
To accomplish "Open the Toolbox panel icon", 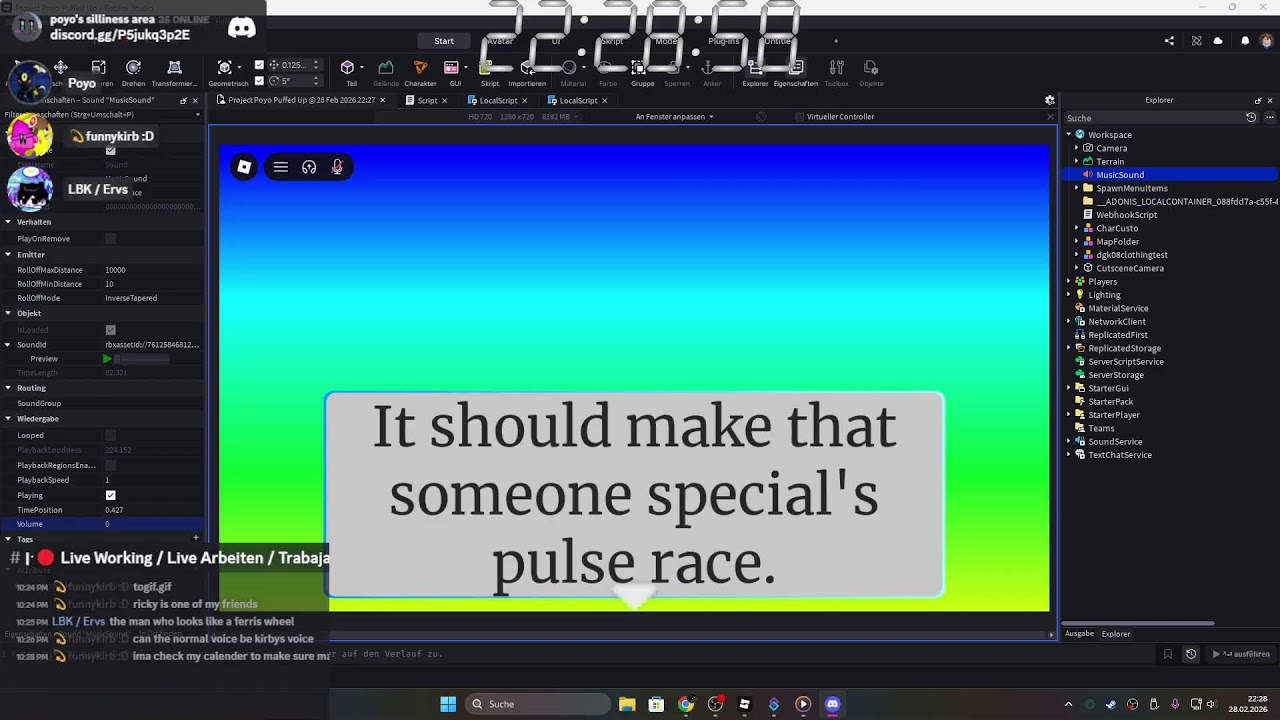I will tap(836, 67).
